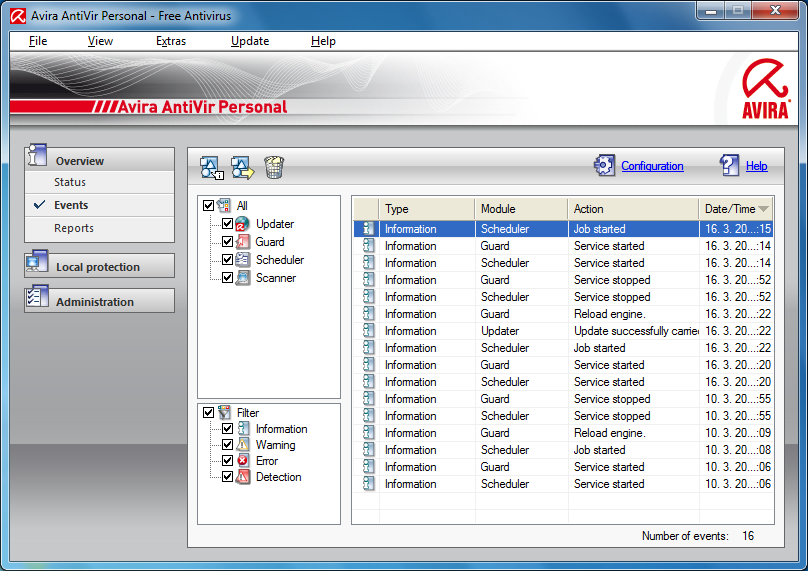Go to the Reports page in sidebar

[74, 228]
